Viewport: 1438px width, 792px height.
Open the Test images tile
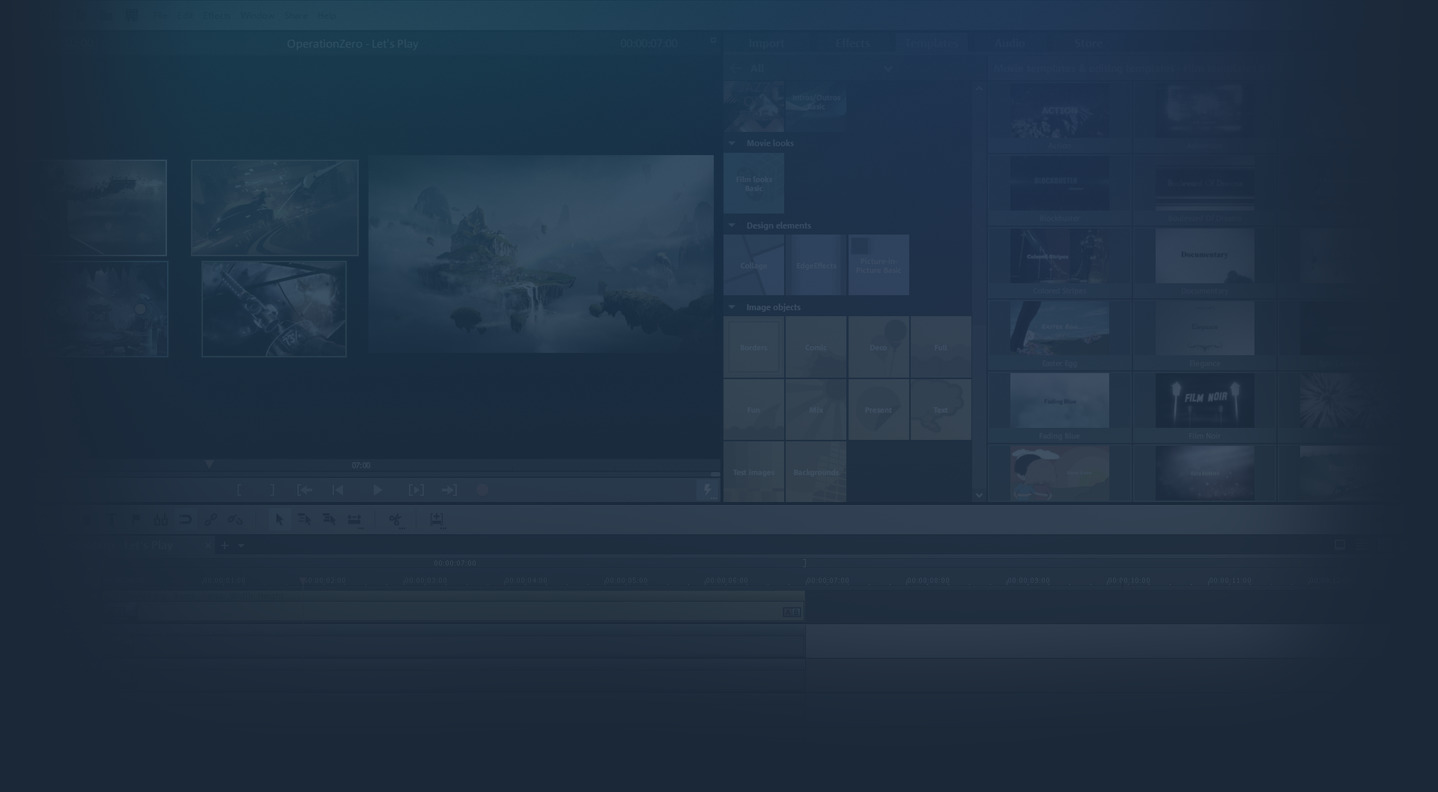[754, 472]
